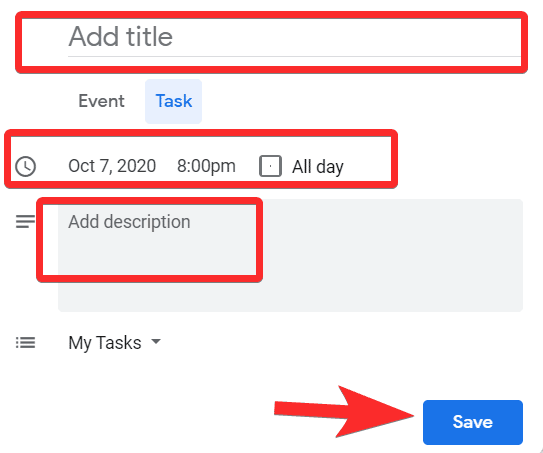Viewport: 543px width, 453px height.
Task: Focus the Add title field
Action: 294,37
